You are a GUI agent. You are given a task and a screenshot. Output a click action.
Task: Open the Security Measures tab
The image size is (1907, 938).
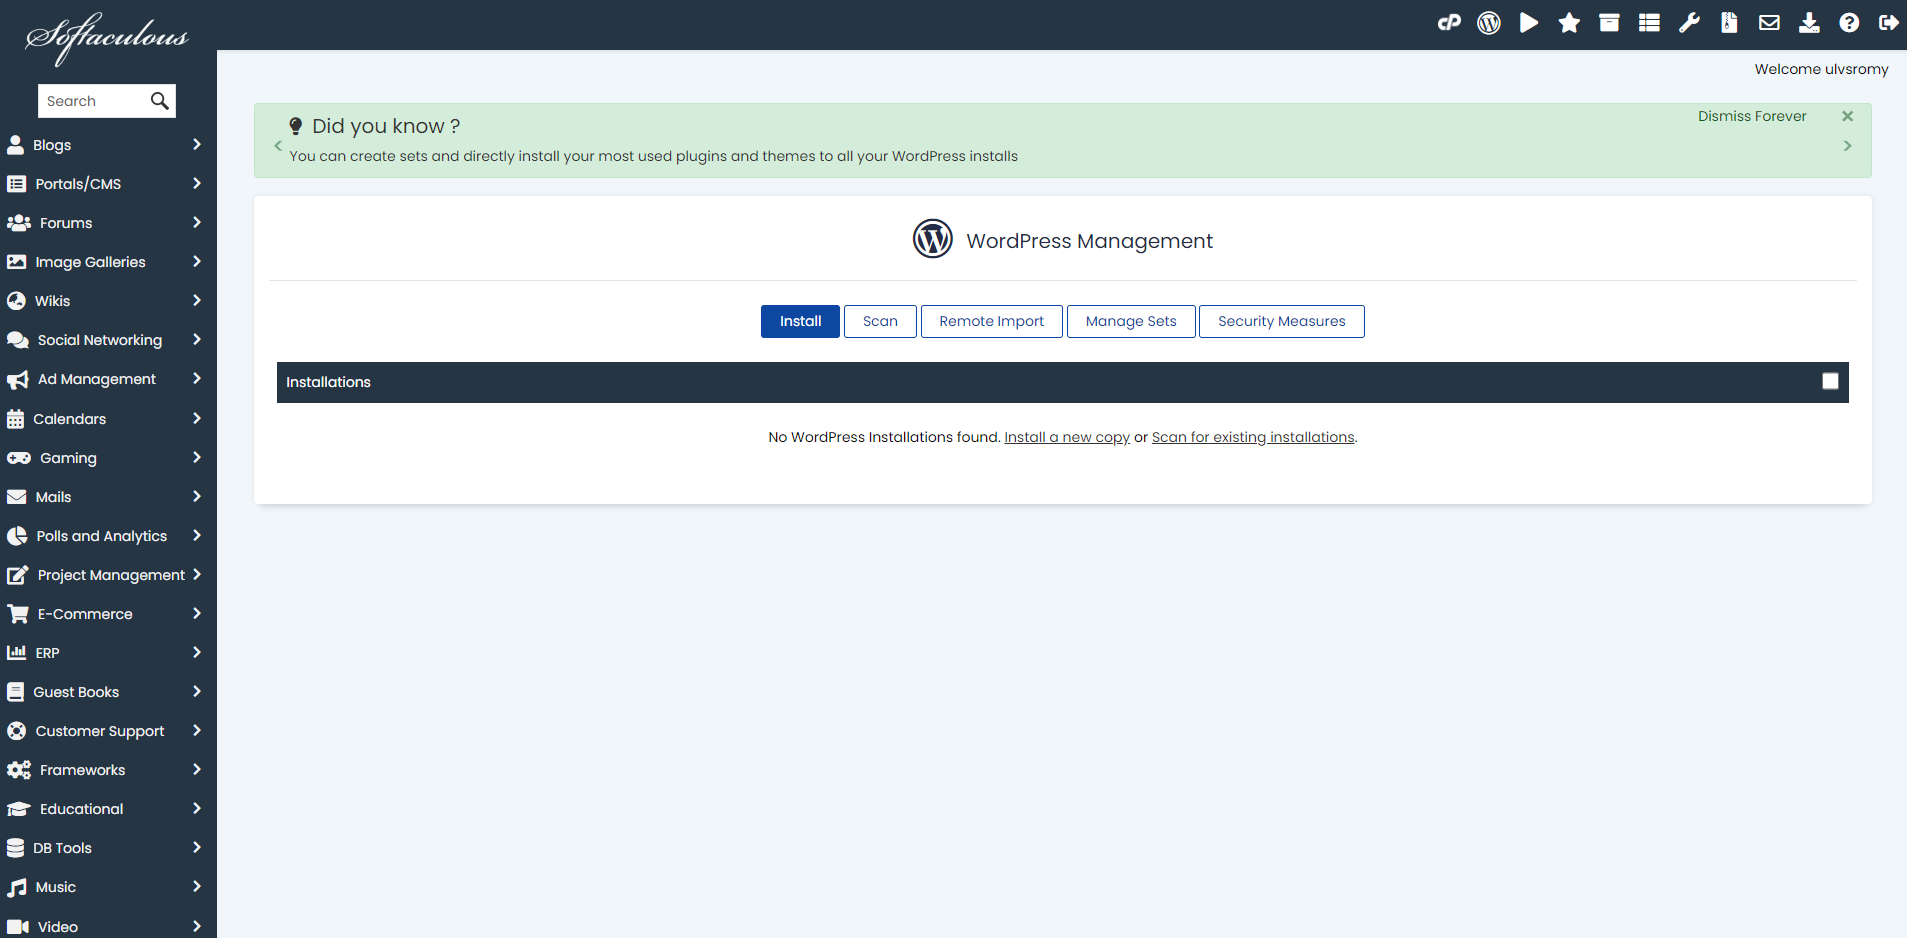(x=1281, y=321)
